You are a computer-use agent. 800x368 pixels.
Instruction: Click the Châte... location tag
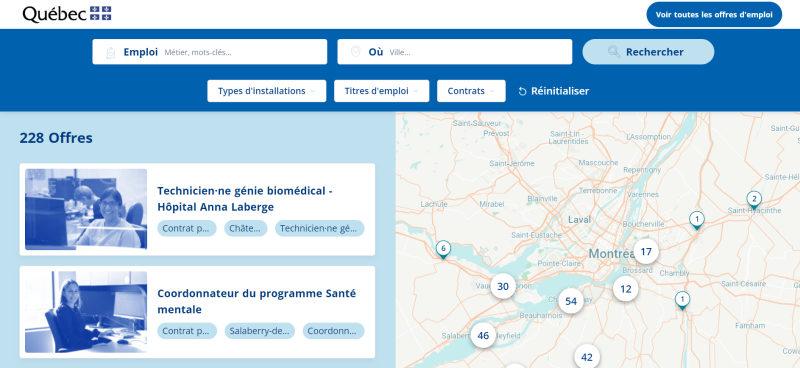[245, 228]
